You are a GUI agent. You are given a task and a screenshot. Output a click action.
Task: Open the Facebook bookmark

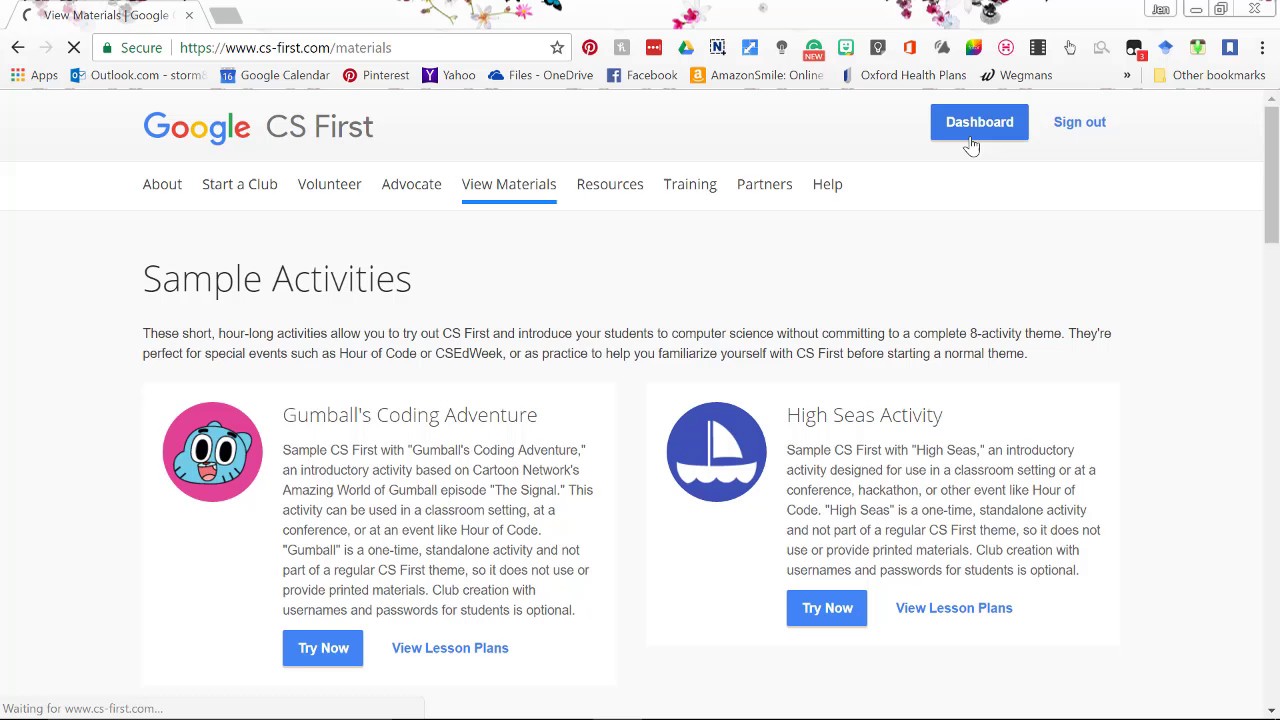tap(642, 75)
